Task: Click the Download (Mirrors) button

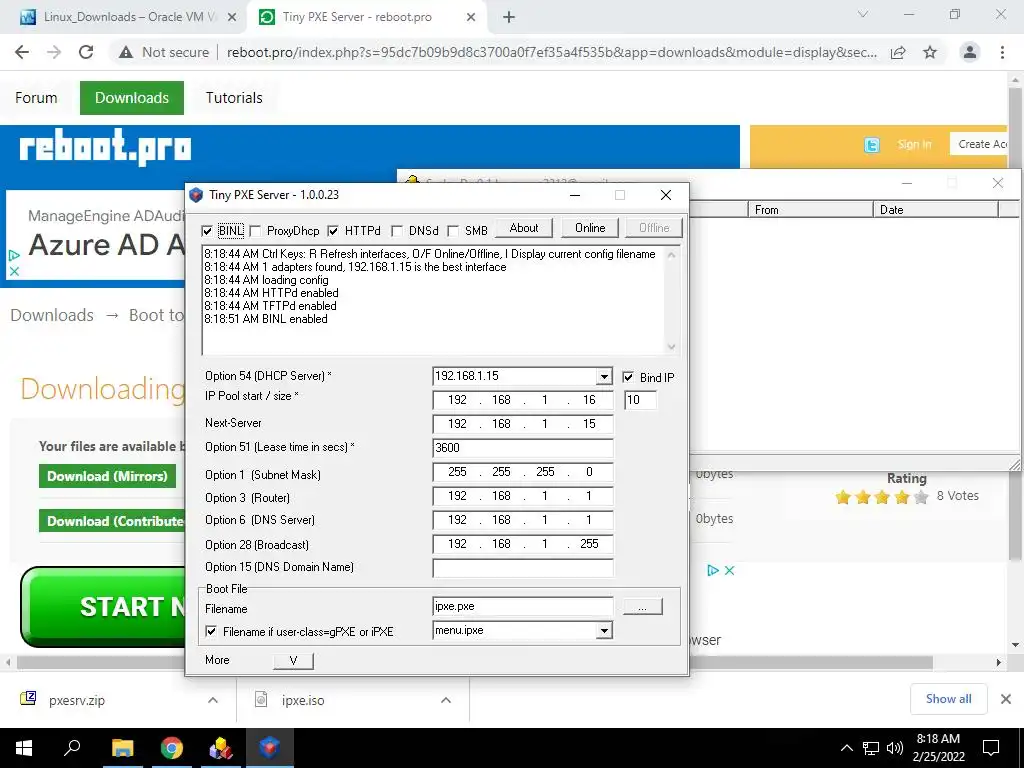Action: (x=108, y=476)
